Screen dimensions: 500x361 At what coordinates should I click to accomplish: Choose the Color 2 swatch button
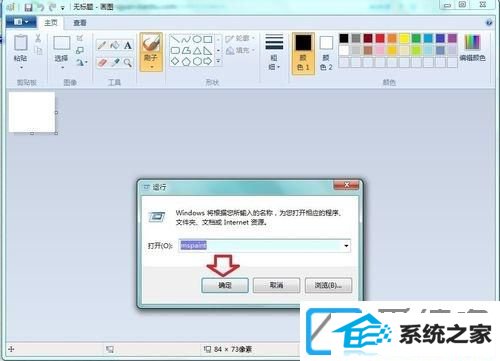pyautogui.click(x=326, y=53)
